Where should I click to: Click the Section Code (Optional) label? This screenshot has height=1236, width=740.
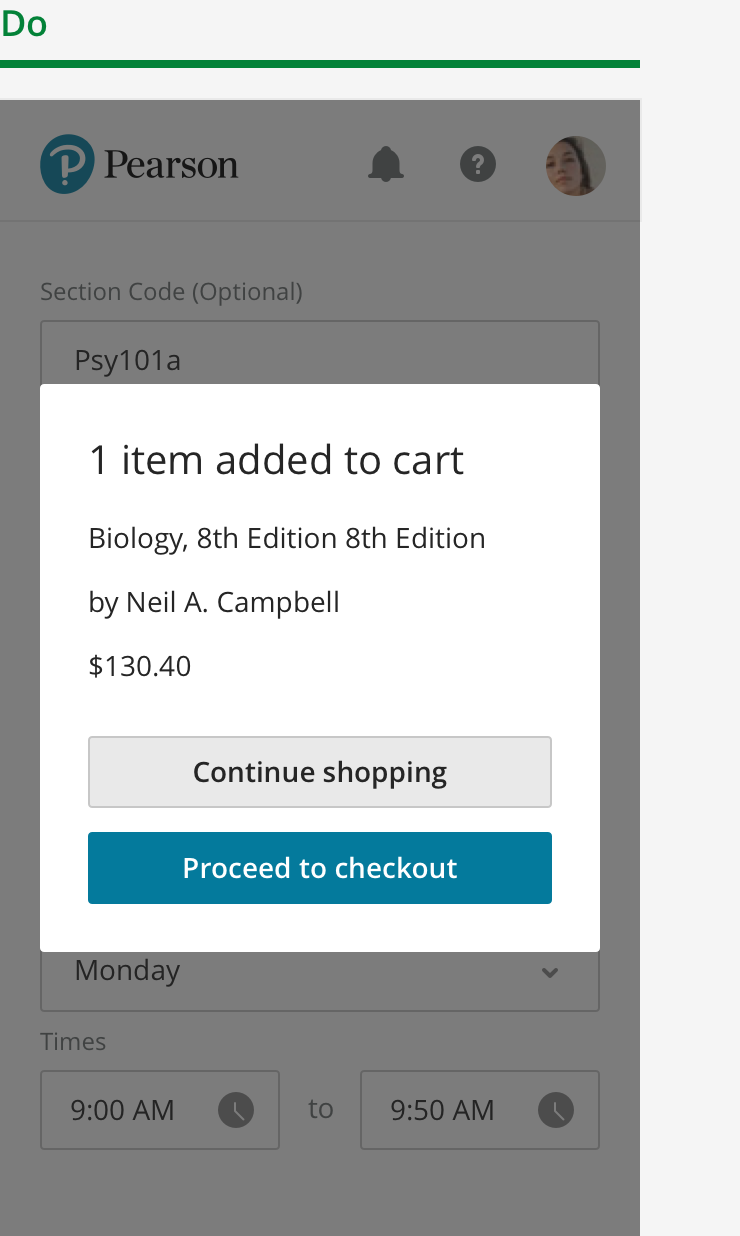tap(171, 291)
